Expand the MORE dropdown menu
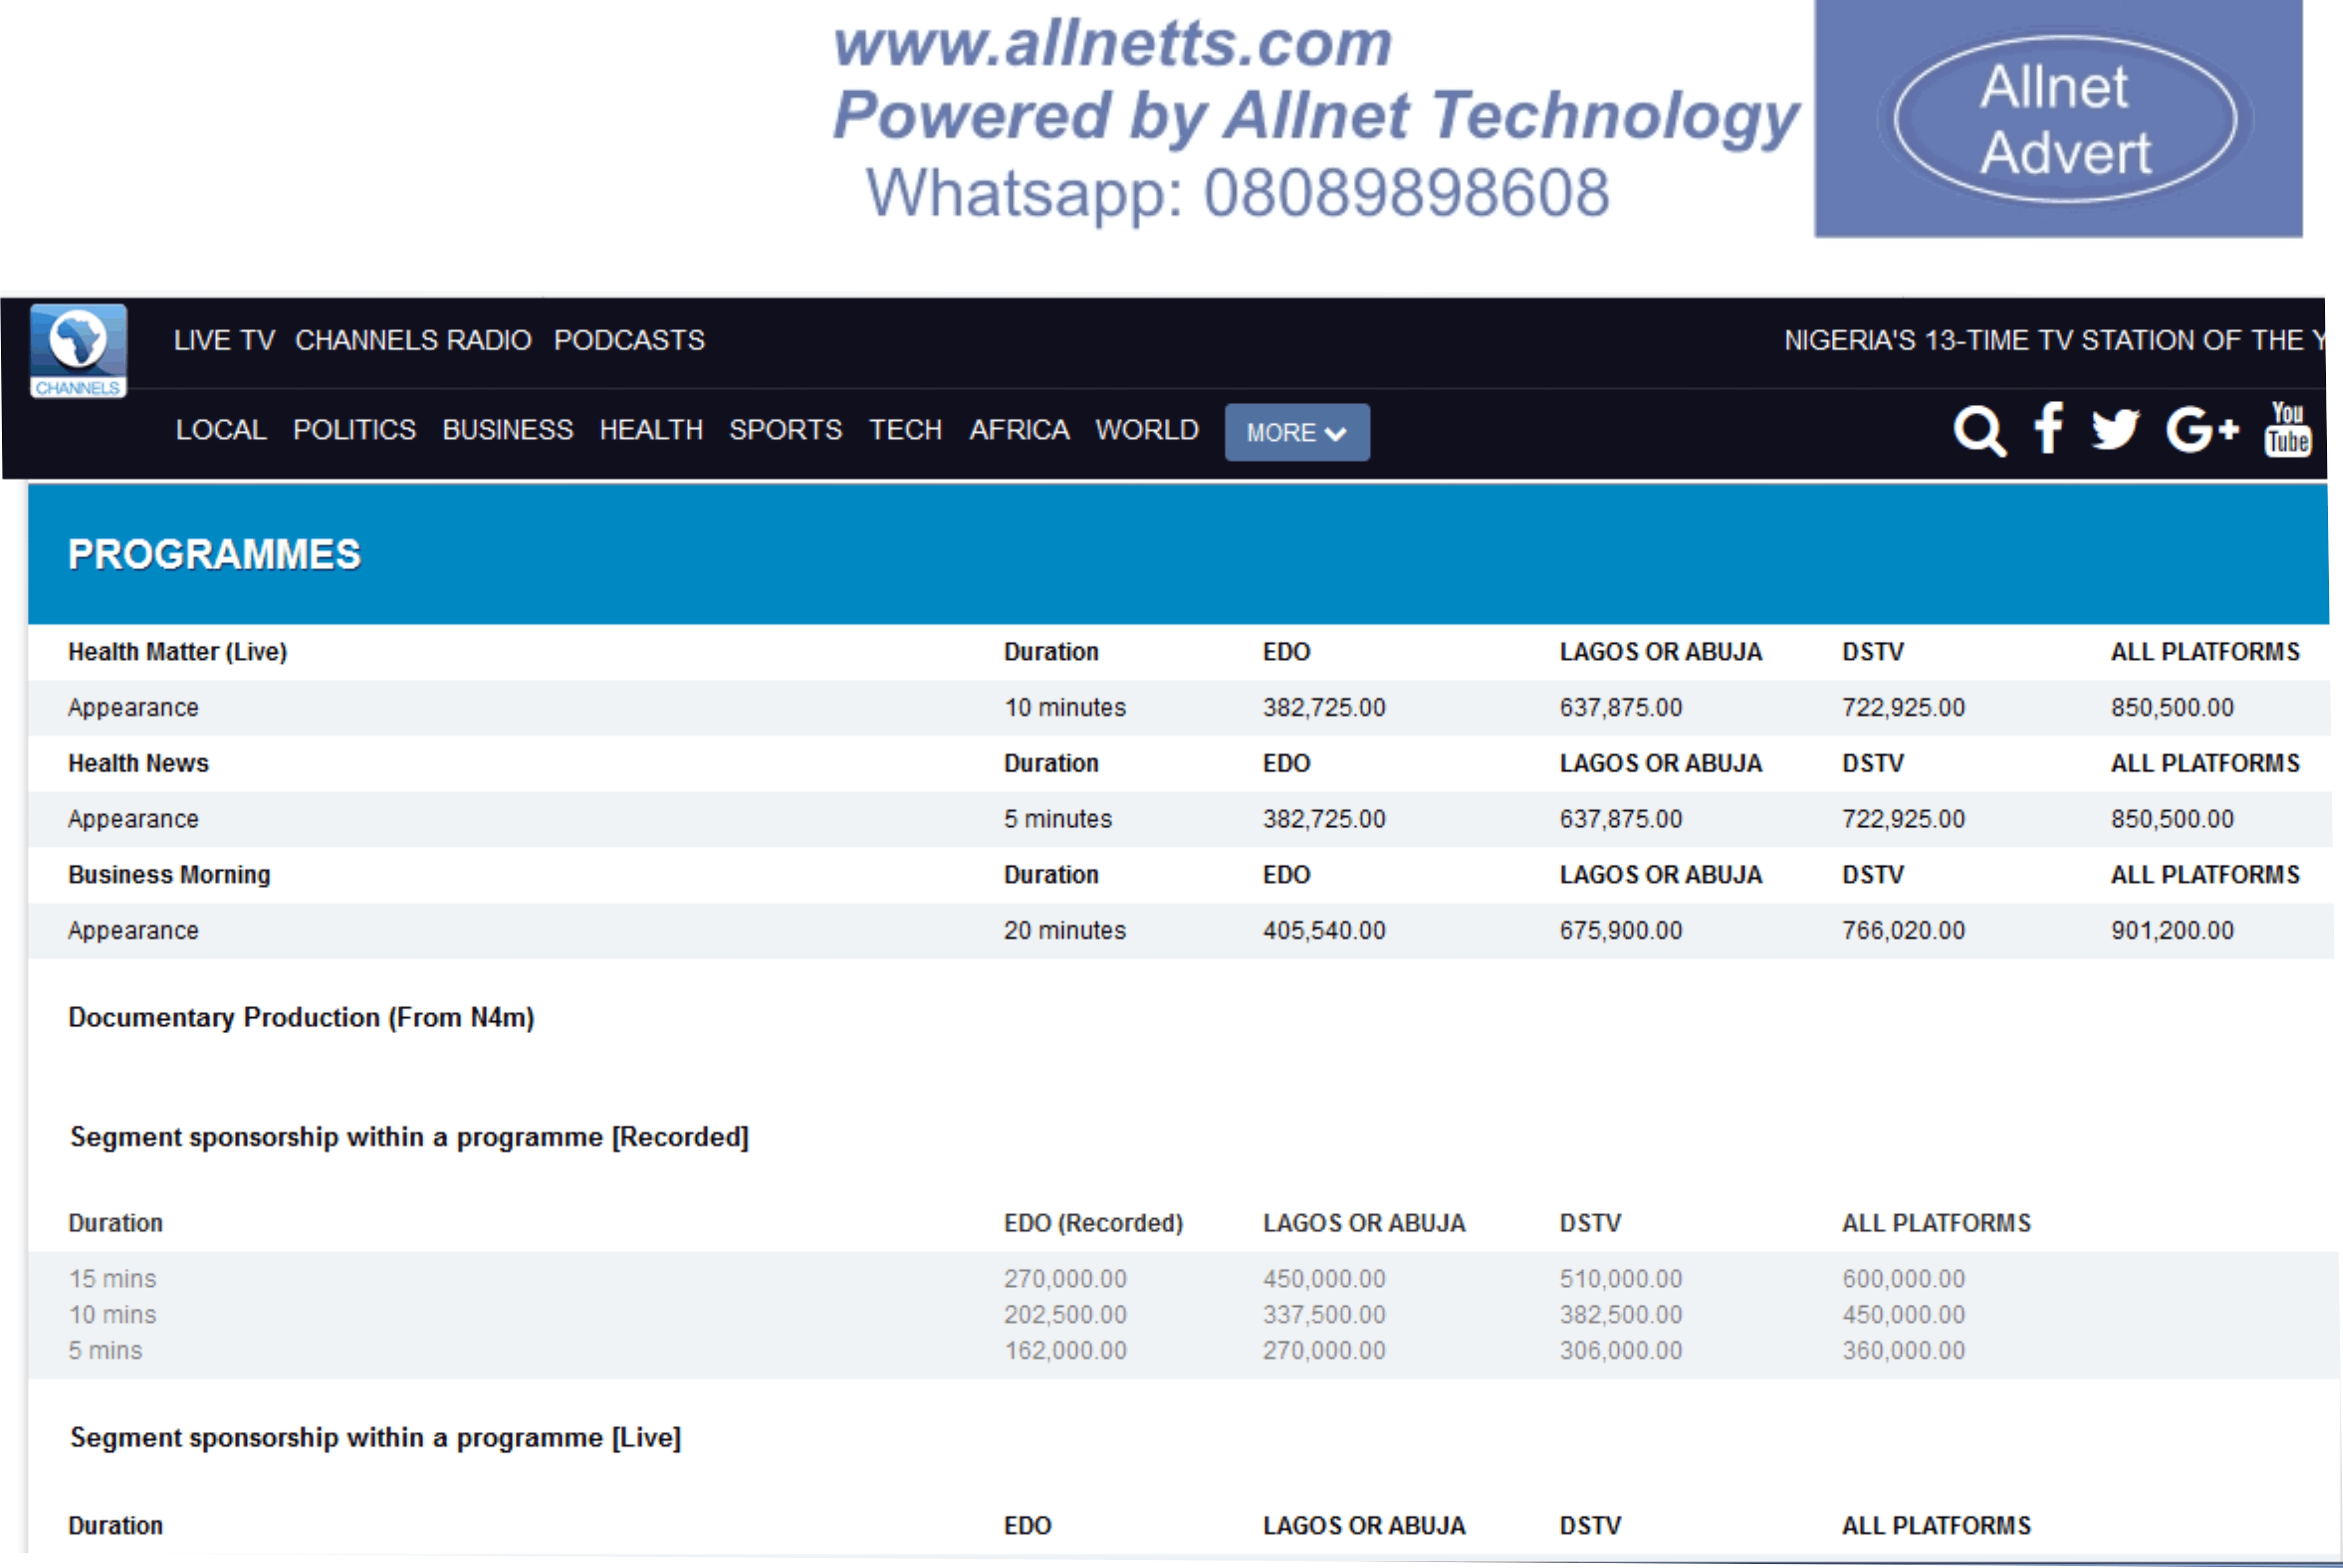 point(1296,432)
